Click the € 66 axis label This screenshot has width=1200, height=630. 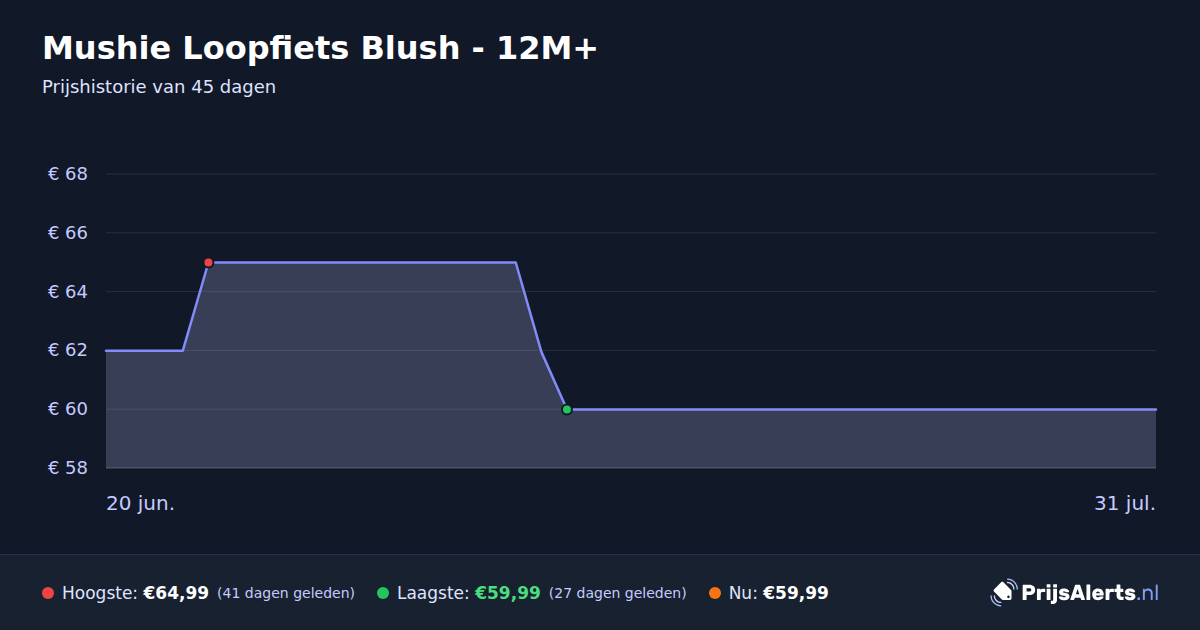pos(68,233)
